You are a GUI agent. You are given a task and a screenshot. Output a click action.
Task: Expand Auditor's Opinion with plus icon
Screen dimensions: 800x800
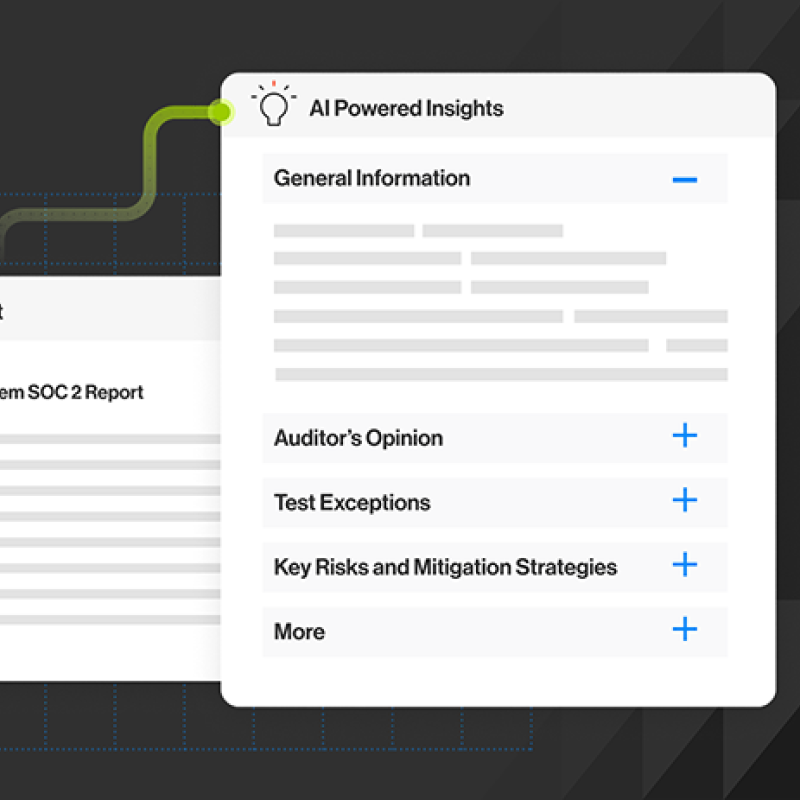click(685, 435)
